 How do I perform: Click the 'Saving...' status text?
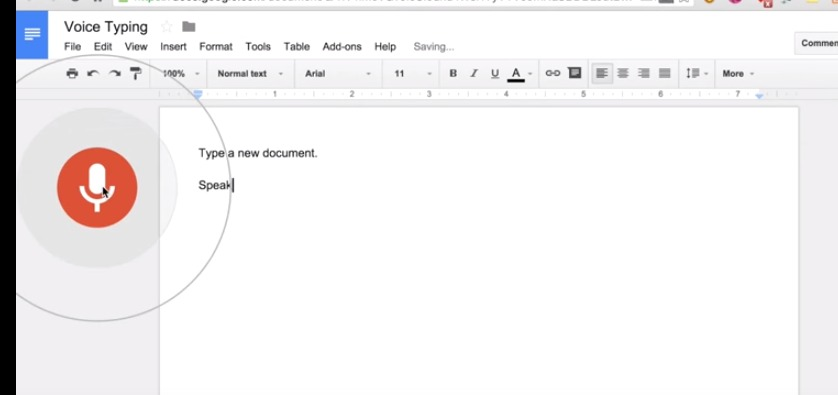434,47
